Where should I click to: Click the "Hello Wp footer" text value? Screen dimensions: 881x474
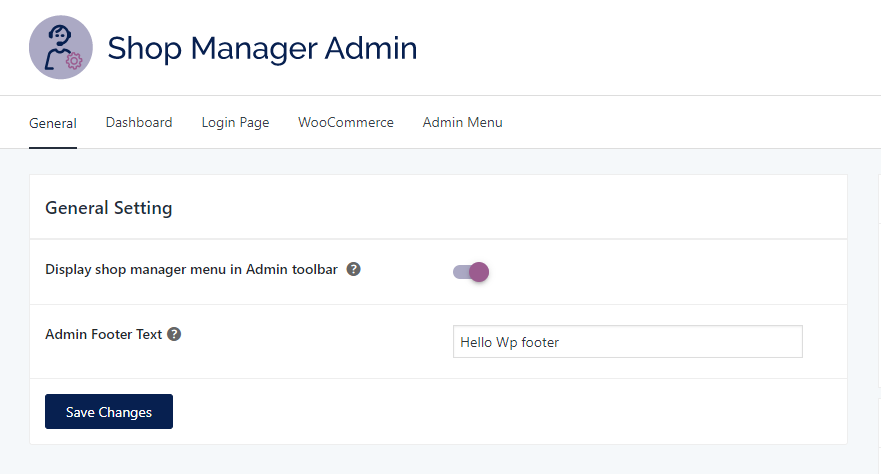[510, 342]
